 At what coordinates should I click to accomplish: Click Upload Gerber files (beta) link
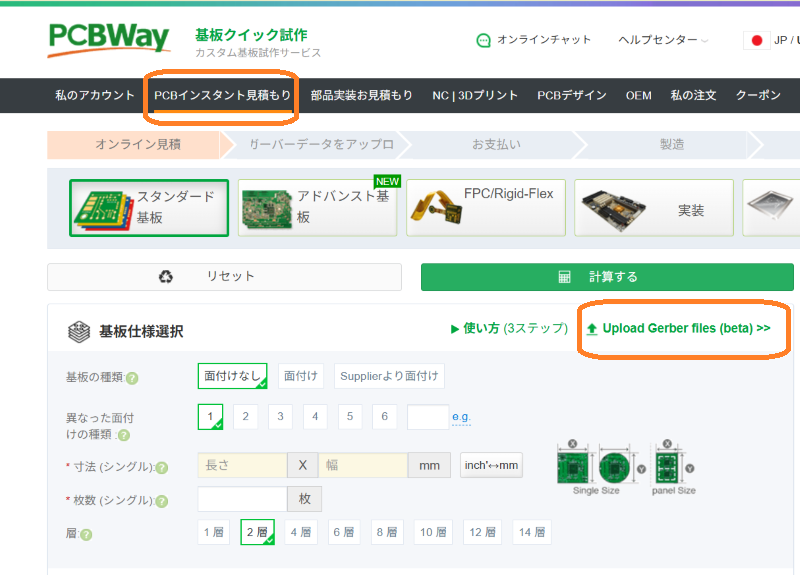click(x=679, y=328)
